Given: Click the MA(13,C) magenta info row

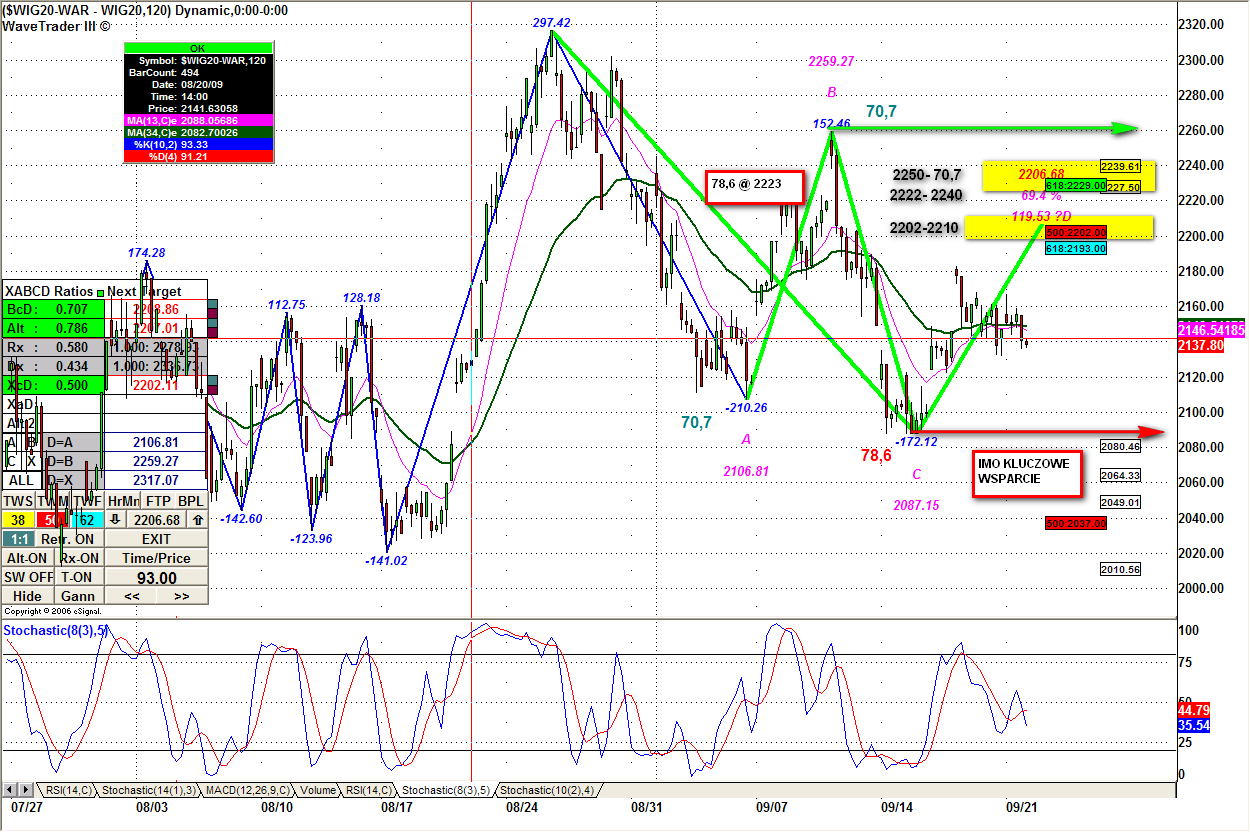Looking at the screenshot, I should [198, 118].
